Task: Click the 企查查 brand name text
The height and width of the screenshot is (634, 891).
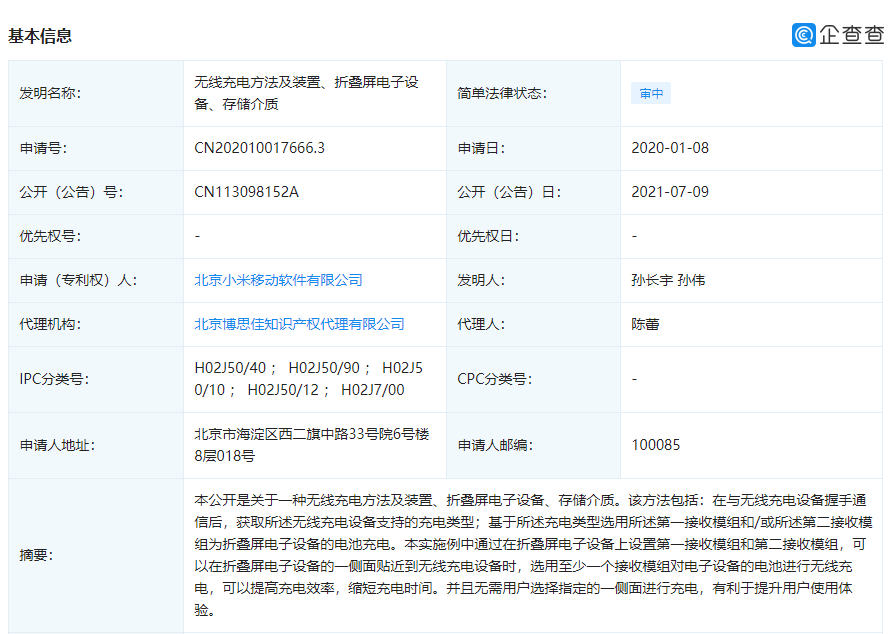Action: [x=851, y=35]
